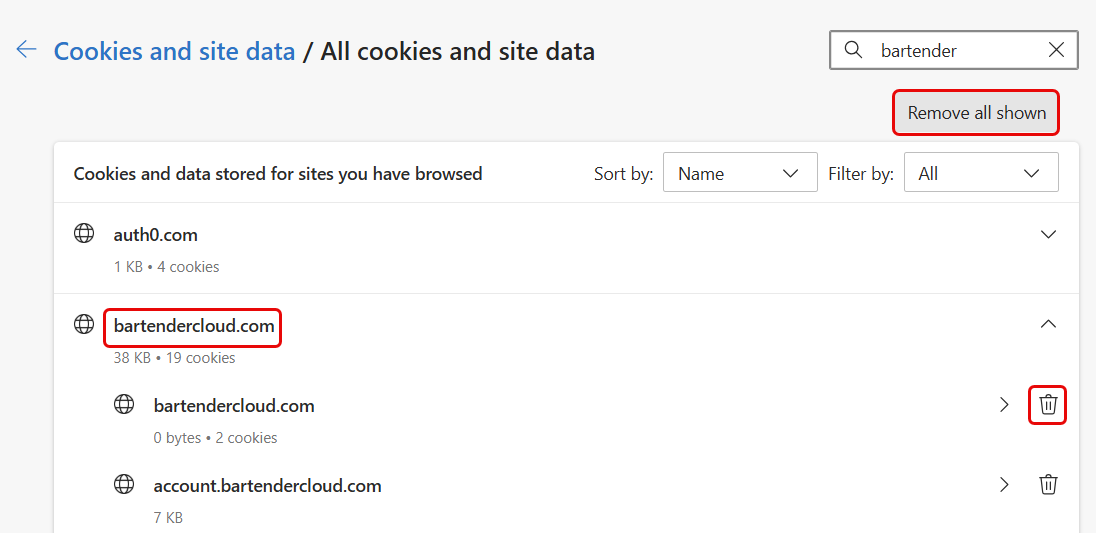This screenshot has height=533, width=1096.
Task: Click globe icon of the 2-cookies bartendercloud.com entry
Action: coord(124,404)
